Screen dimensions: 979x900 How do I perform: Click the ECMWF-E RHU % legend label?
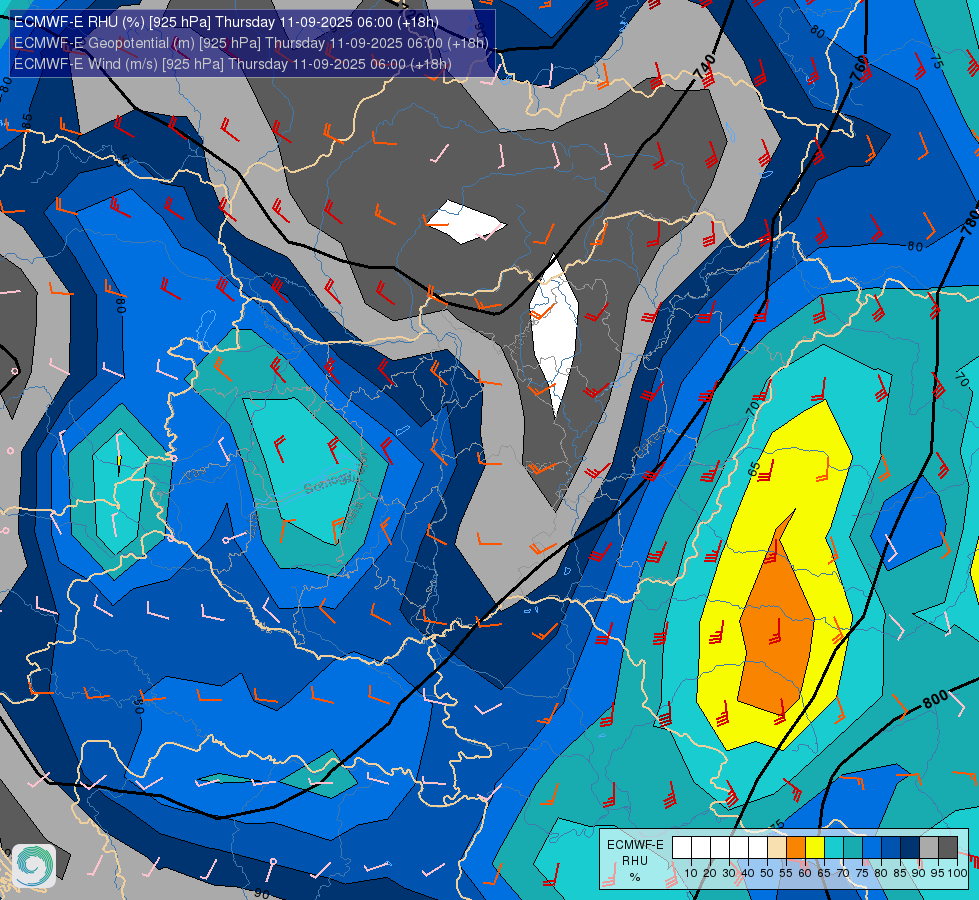(635, 861)
